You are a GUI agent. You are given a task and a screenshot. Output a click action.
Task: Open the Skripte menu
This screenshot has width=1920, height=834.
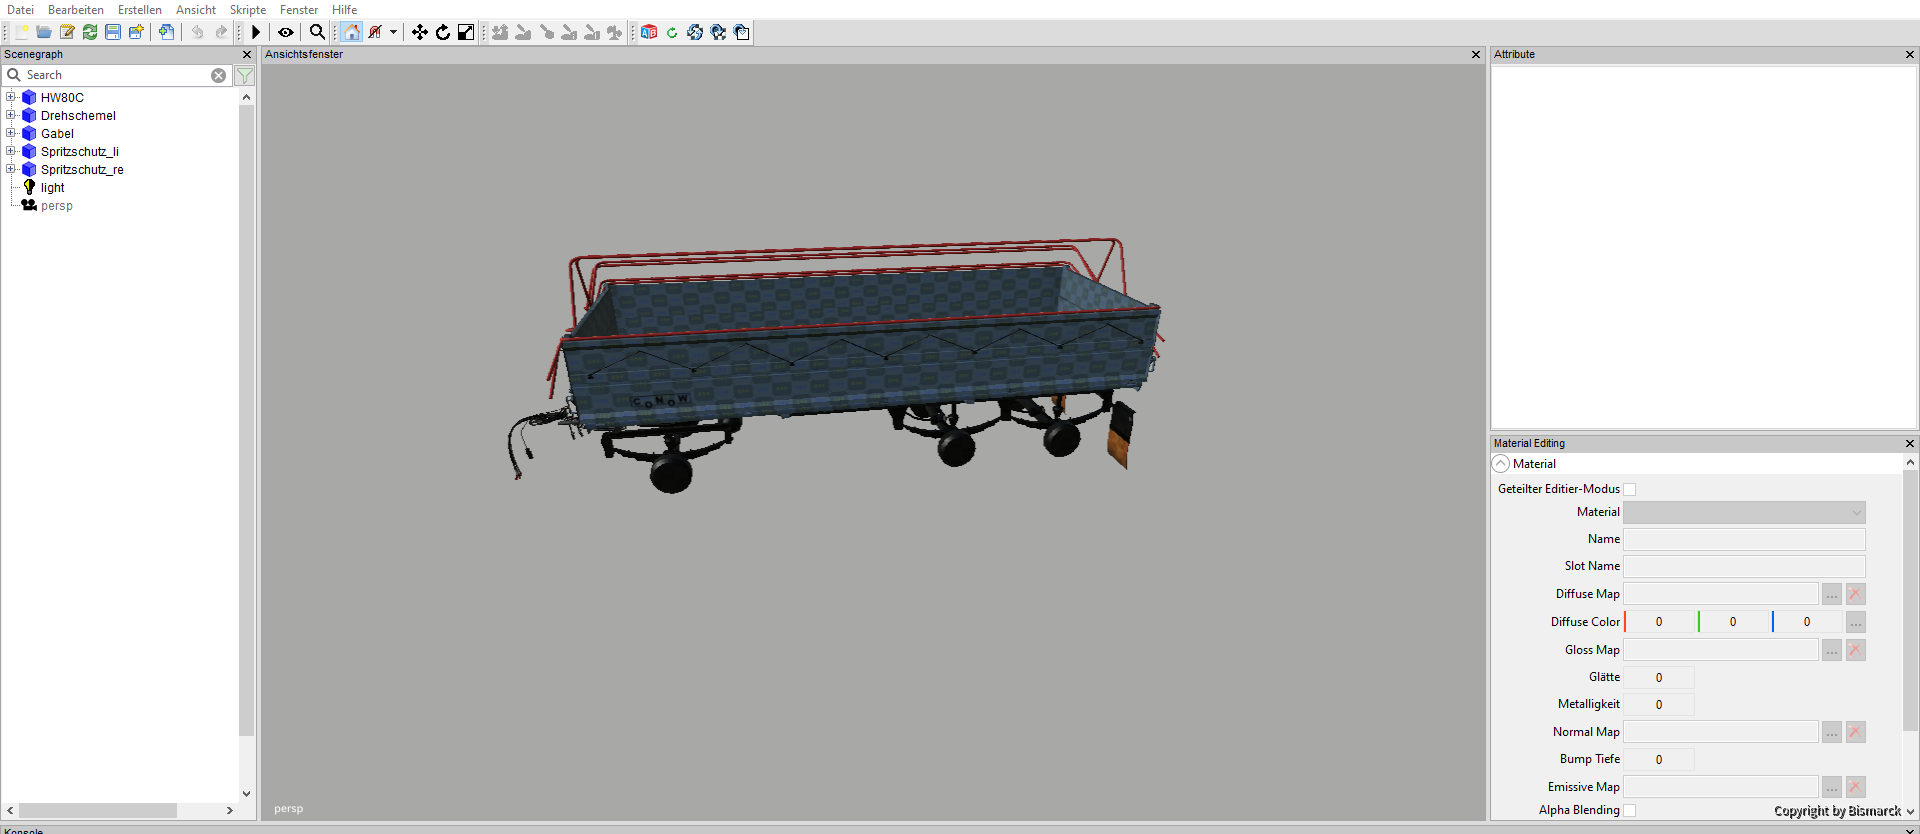click(248, 10)
